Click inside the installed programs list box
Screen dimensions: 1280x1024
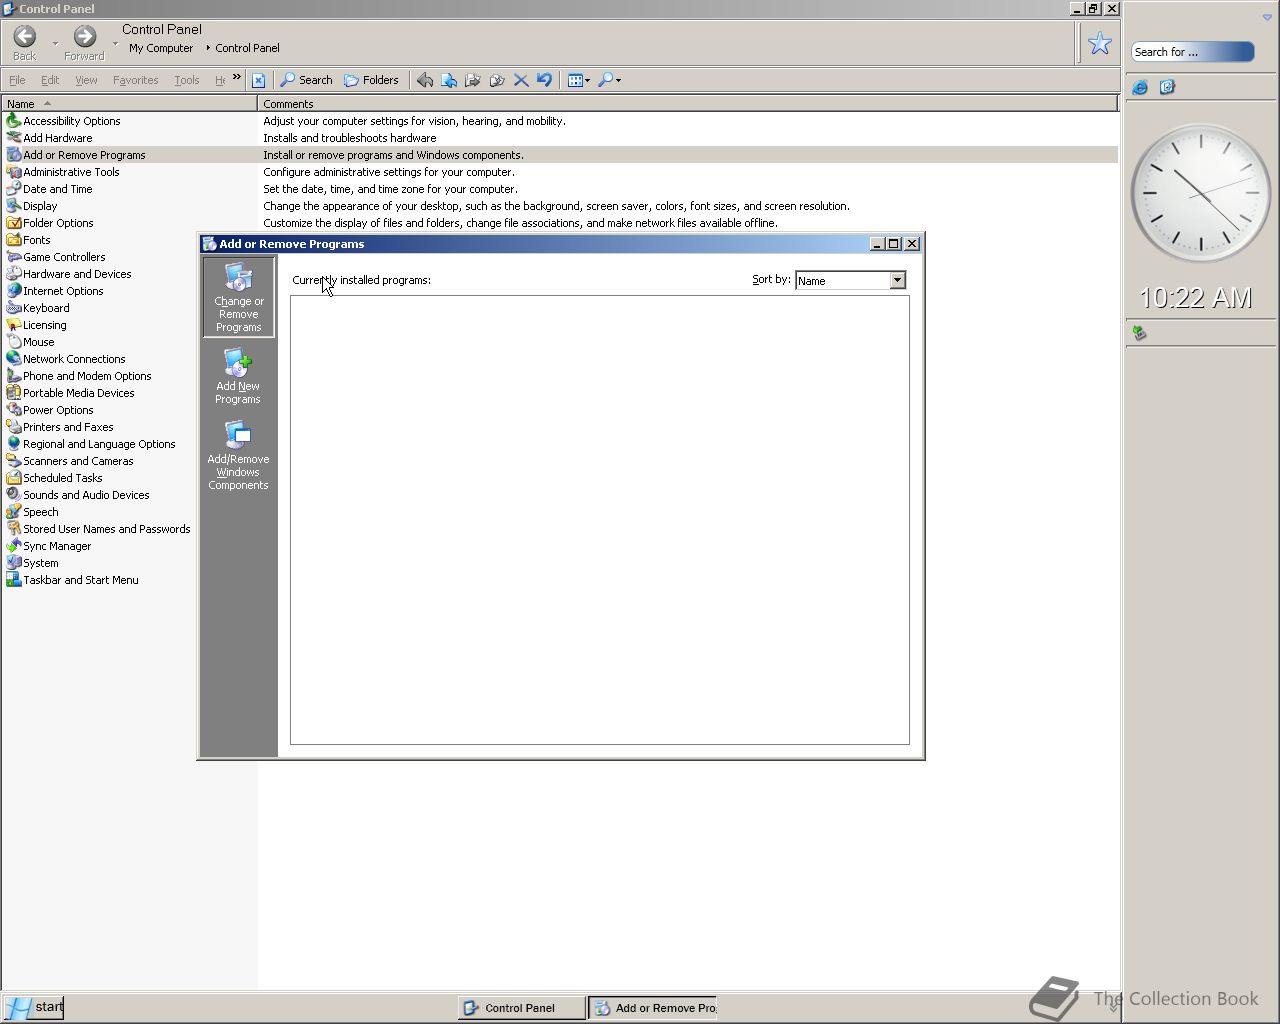tap(600, 520)
